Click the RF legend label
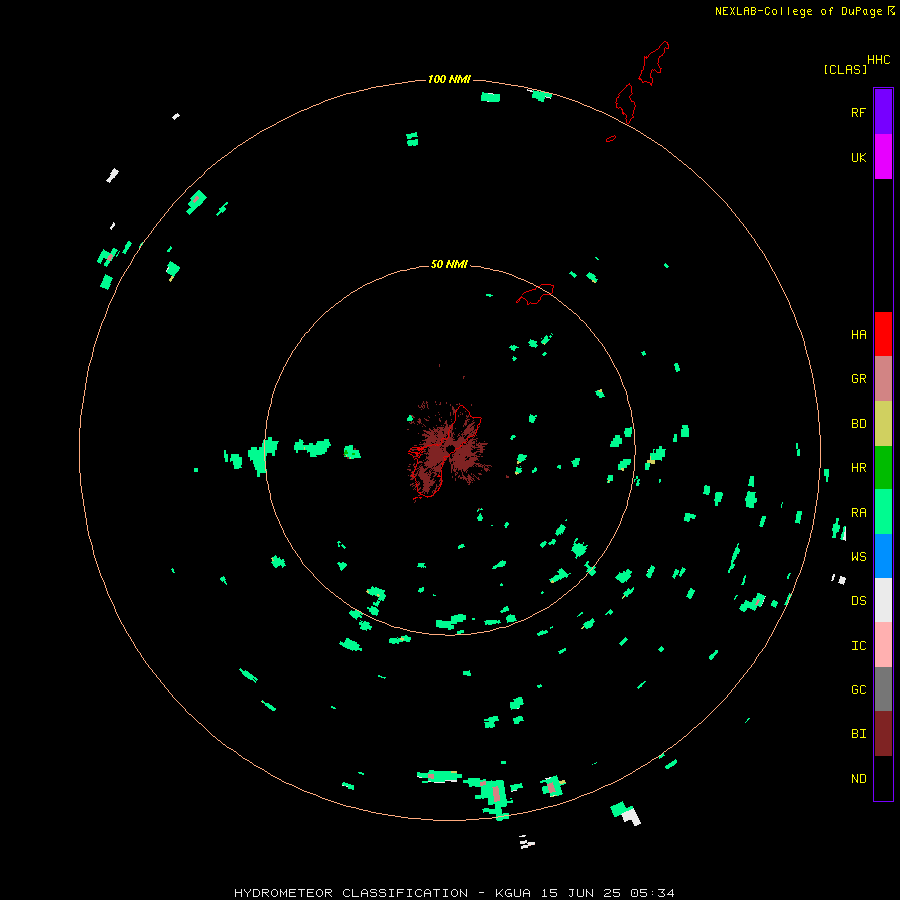900x900 pixels. (x=858, y=112)
